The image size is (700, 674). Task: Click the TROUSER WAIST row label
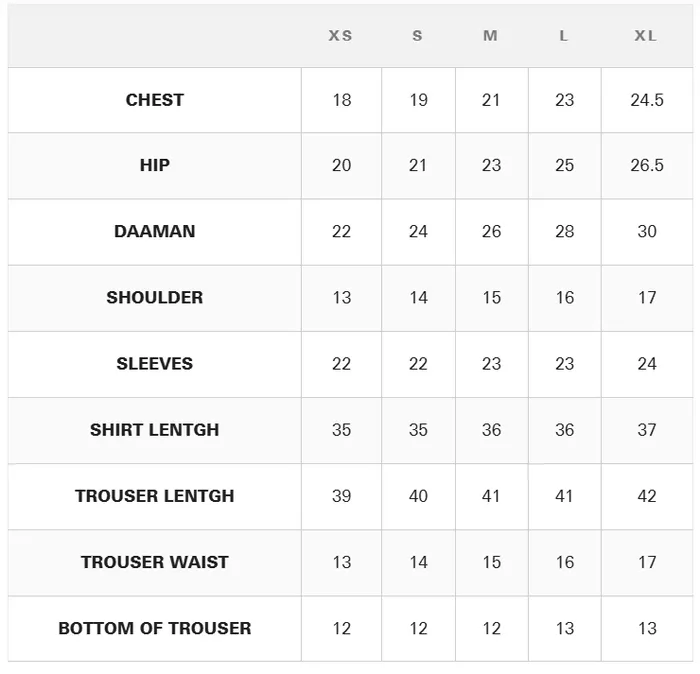coord(155,562)
